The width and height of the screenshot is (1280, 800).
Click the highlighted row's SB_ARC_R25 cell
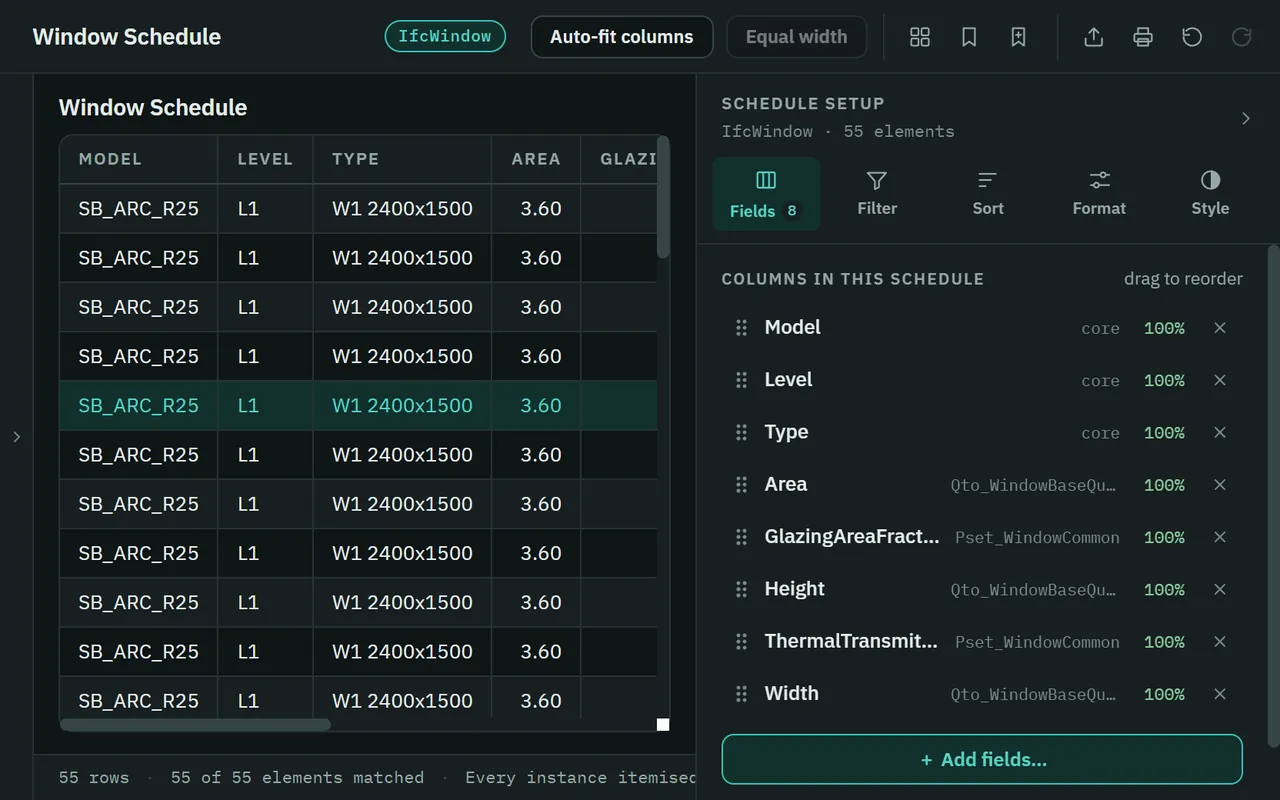pyautogui.click(x=139, y=406)
